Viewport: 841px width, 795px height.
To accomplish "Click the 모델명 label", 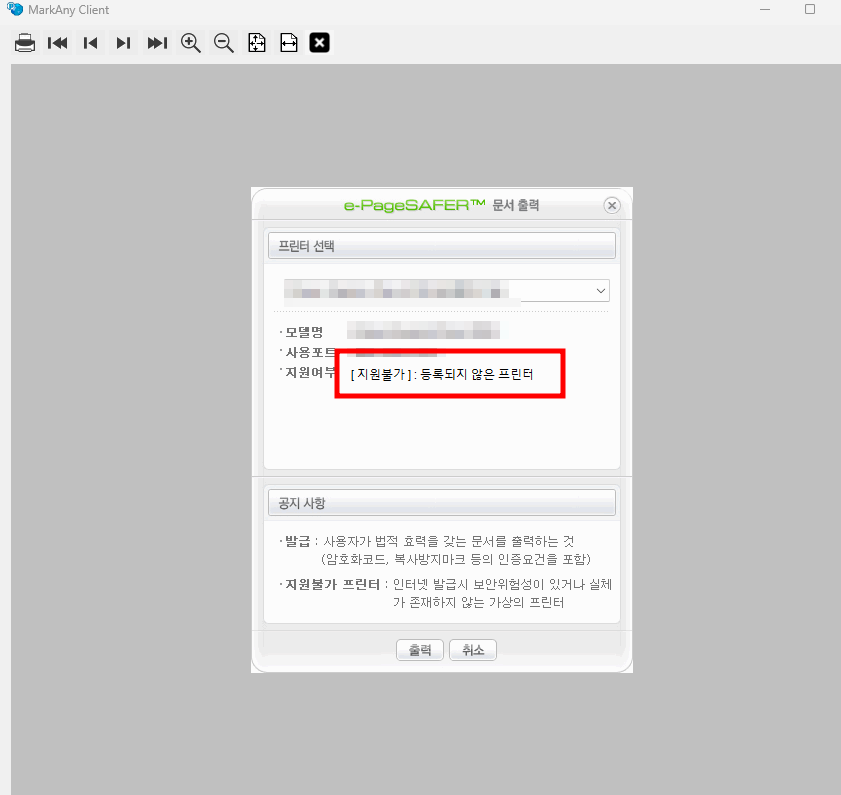I will tap(304, 332).
